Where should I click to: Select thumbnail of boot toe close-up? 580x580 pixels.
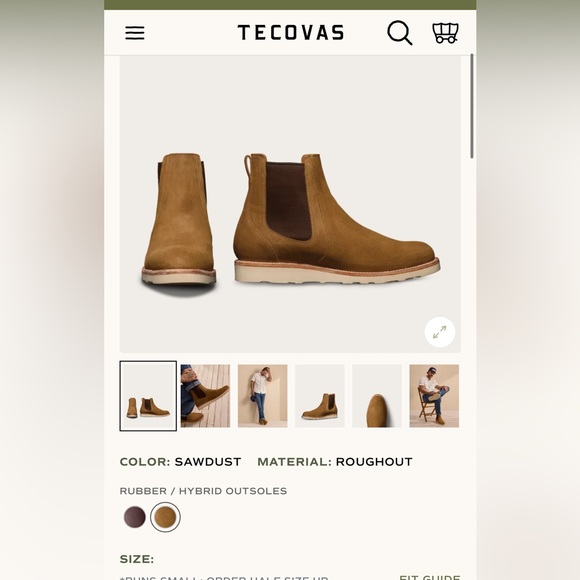tap(377, 396)
